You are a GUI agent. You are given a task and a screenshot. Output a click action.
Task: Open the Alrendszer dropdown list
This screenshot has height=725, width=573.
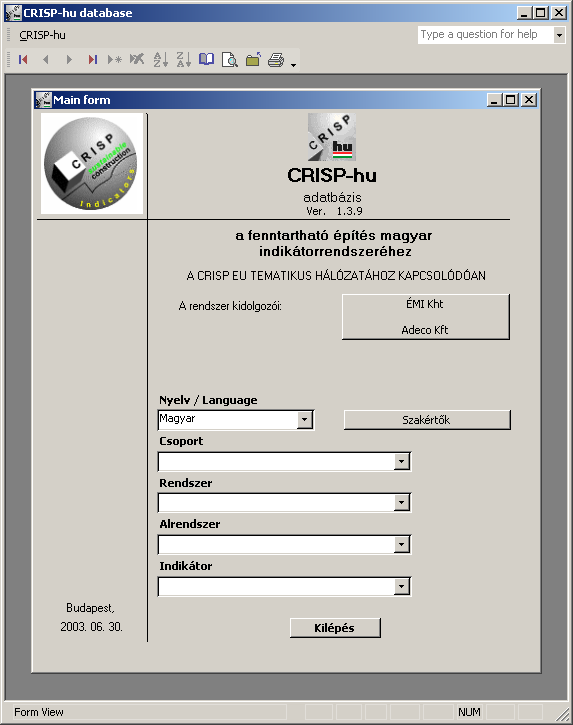pos(401,545)
